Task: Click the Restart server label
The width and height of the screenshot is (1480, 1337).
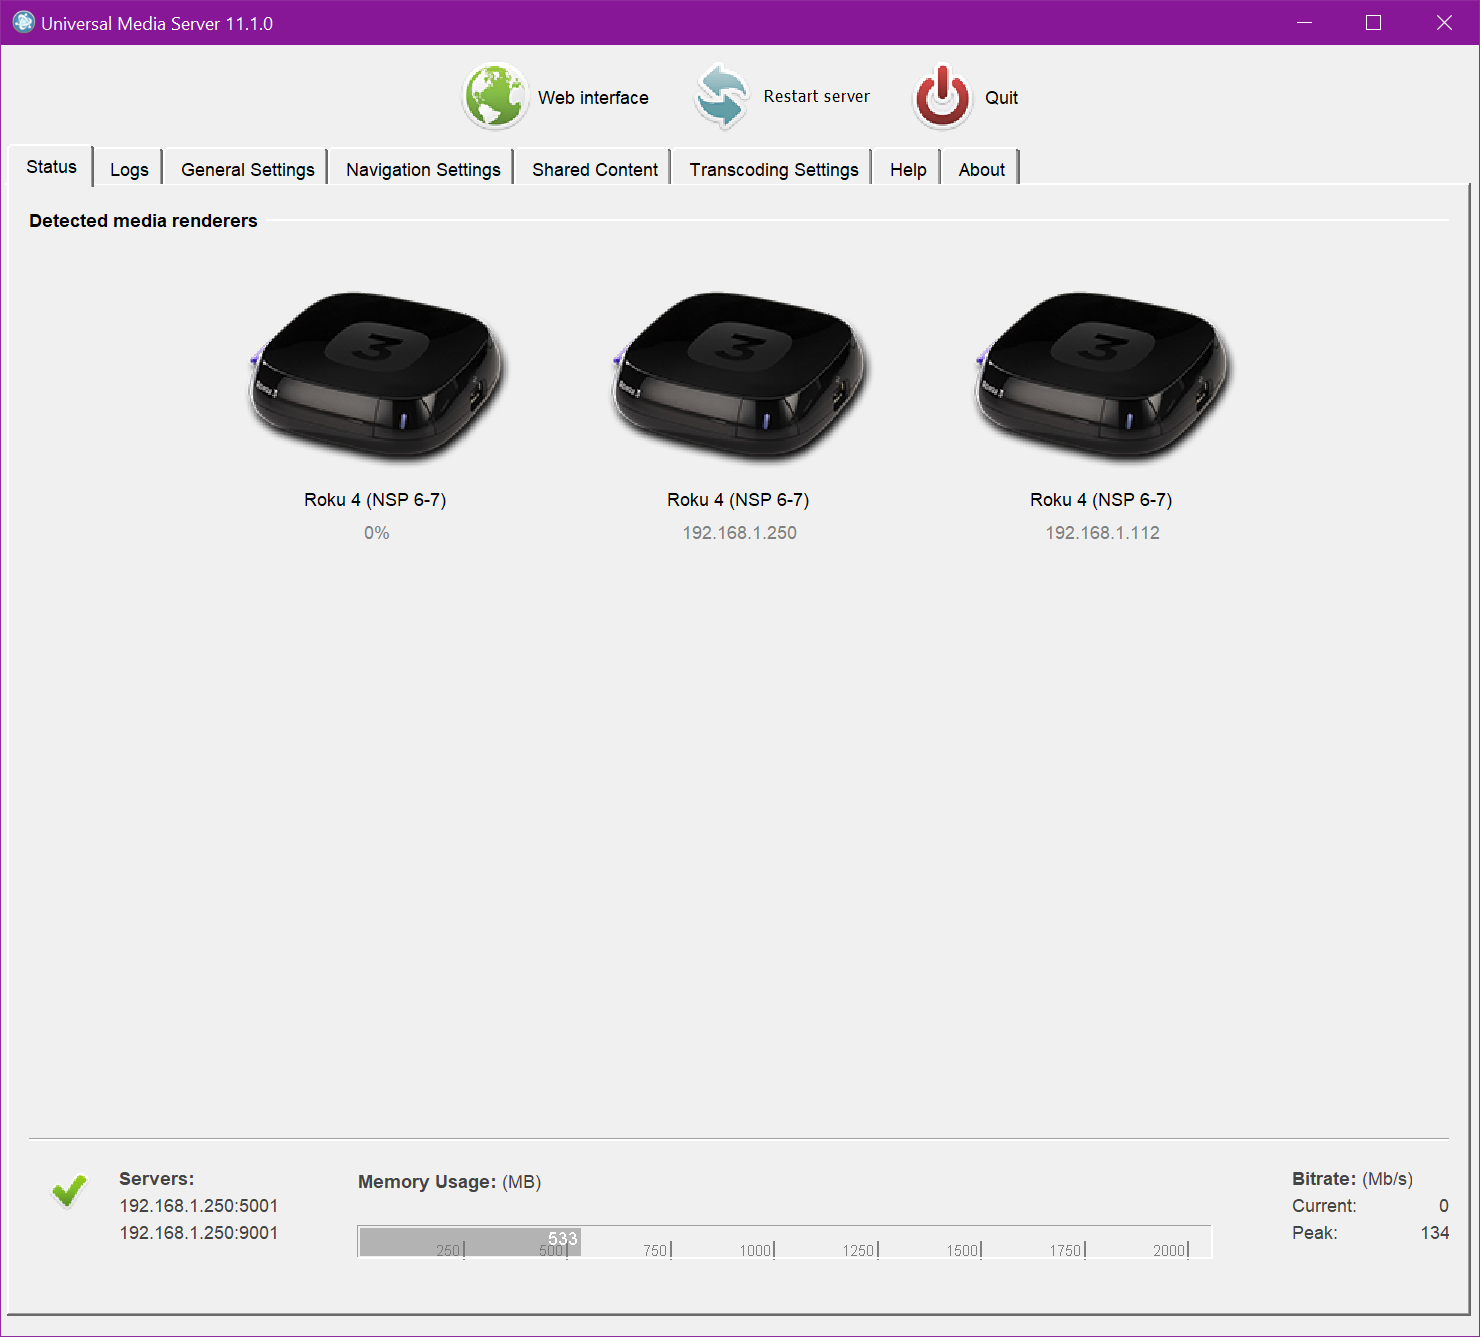Action: pyautogui.click(x=816, y=97)
